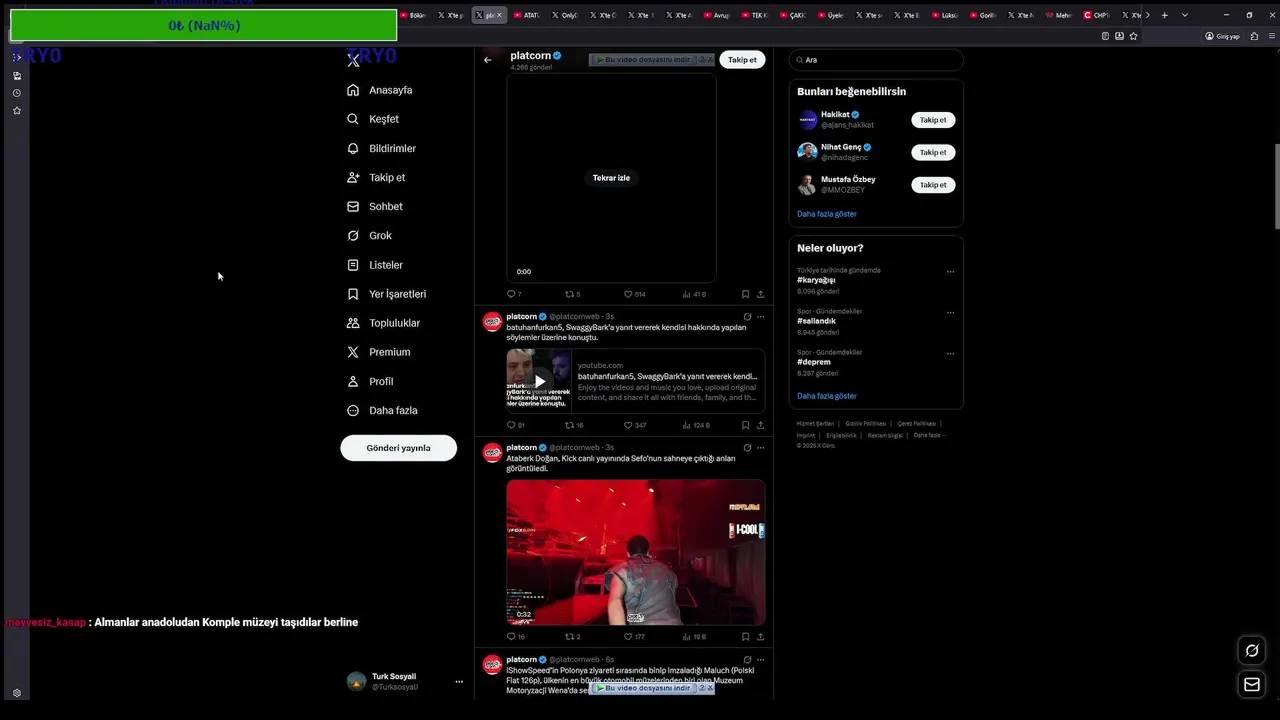Viewport: 1280px width, 720px height.
Task: Like the top video post with 514 likes
Action: point(634,294)
